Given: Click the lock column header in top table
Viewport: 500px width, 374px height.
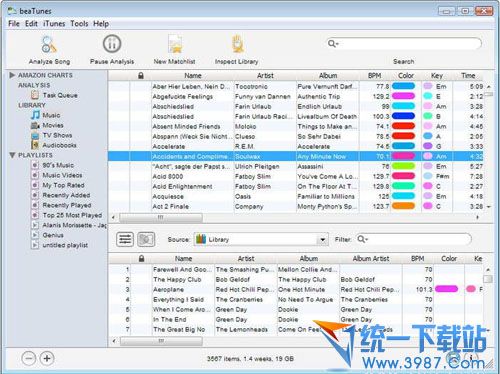Looking at the screenshot, I should (x=141, y=76).
